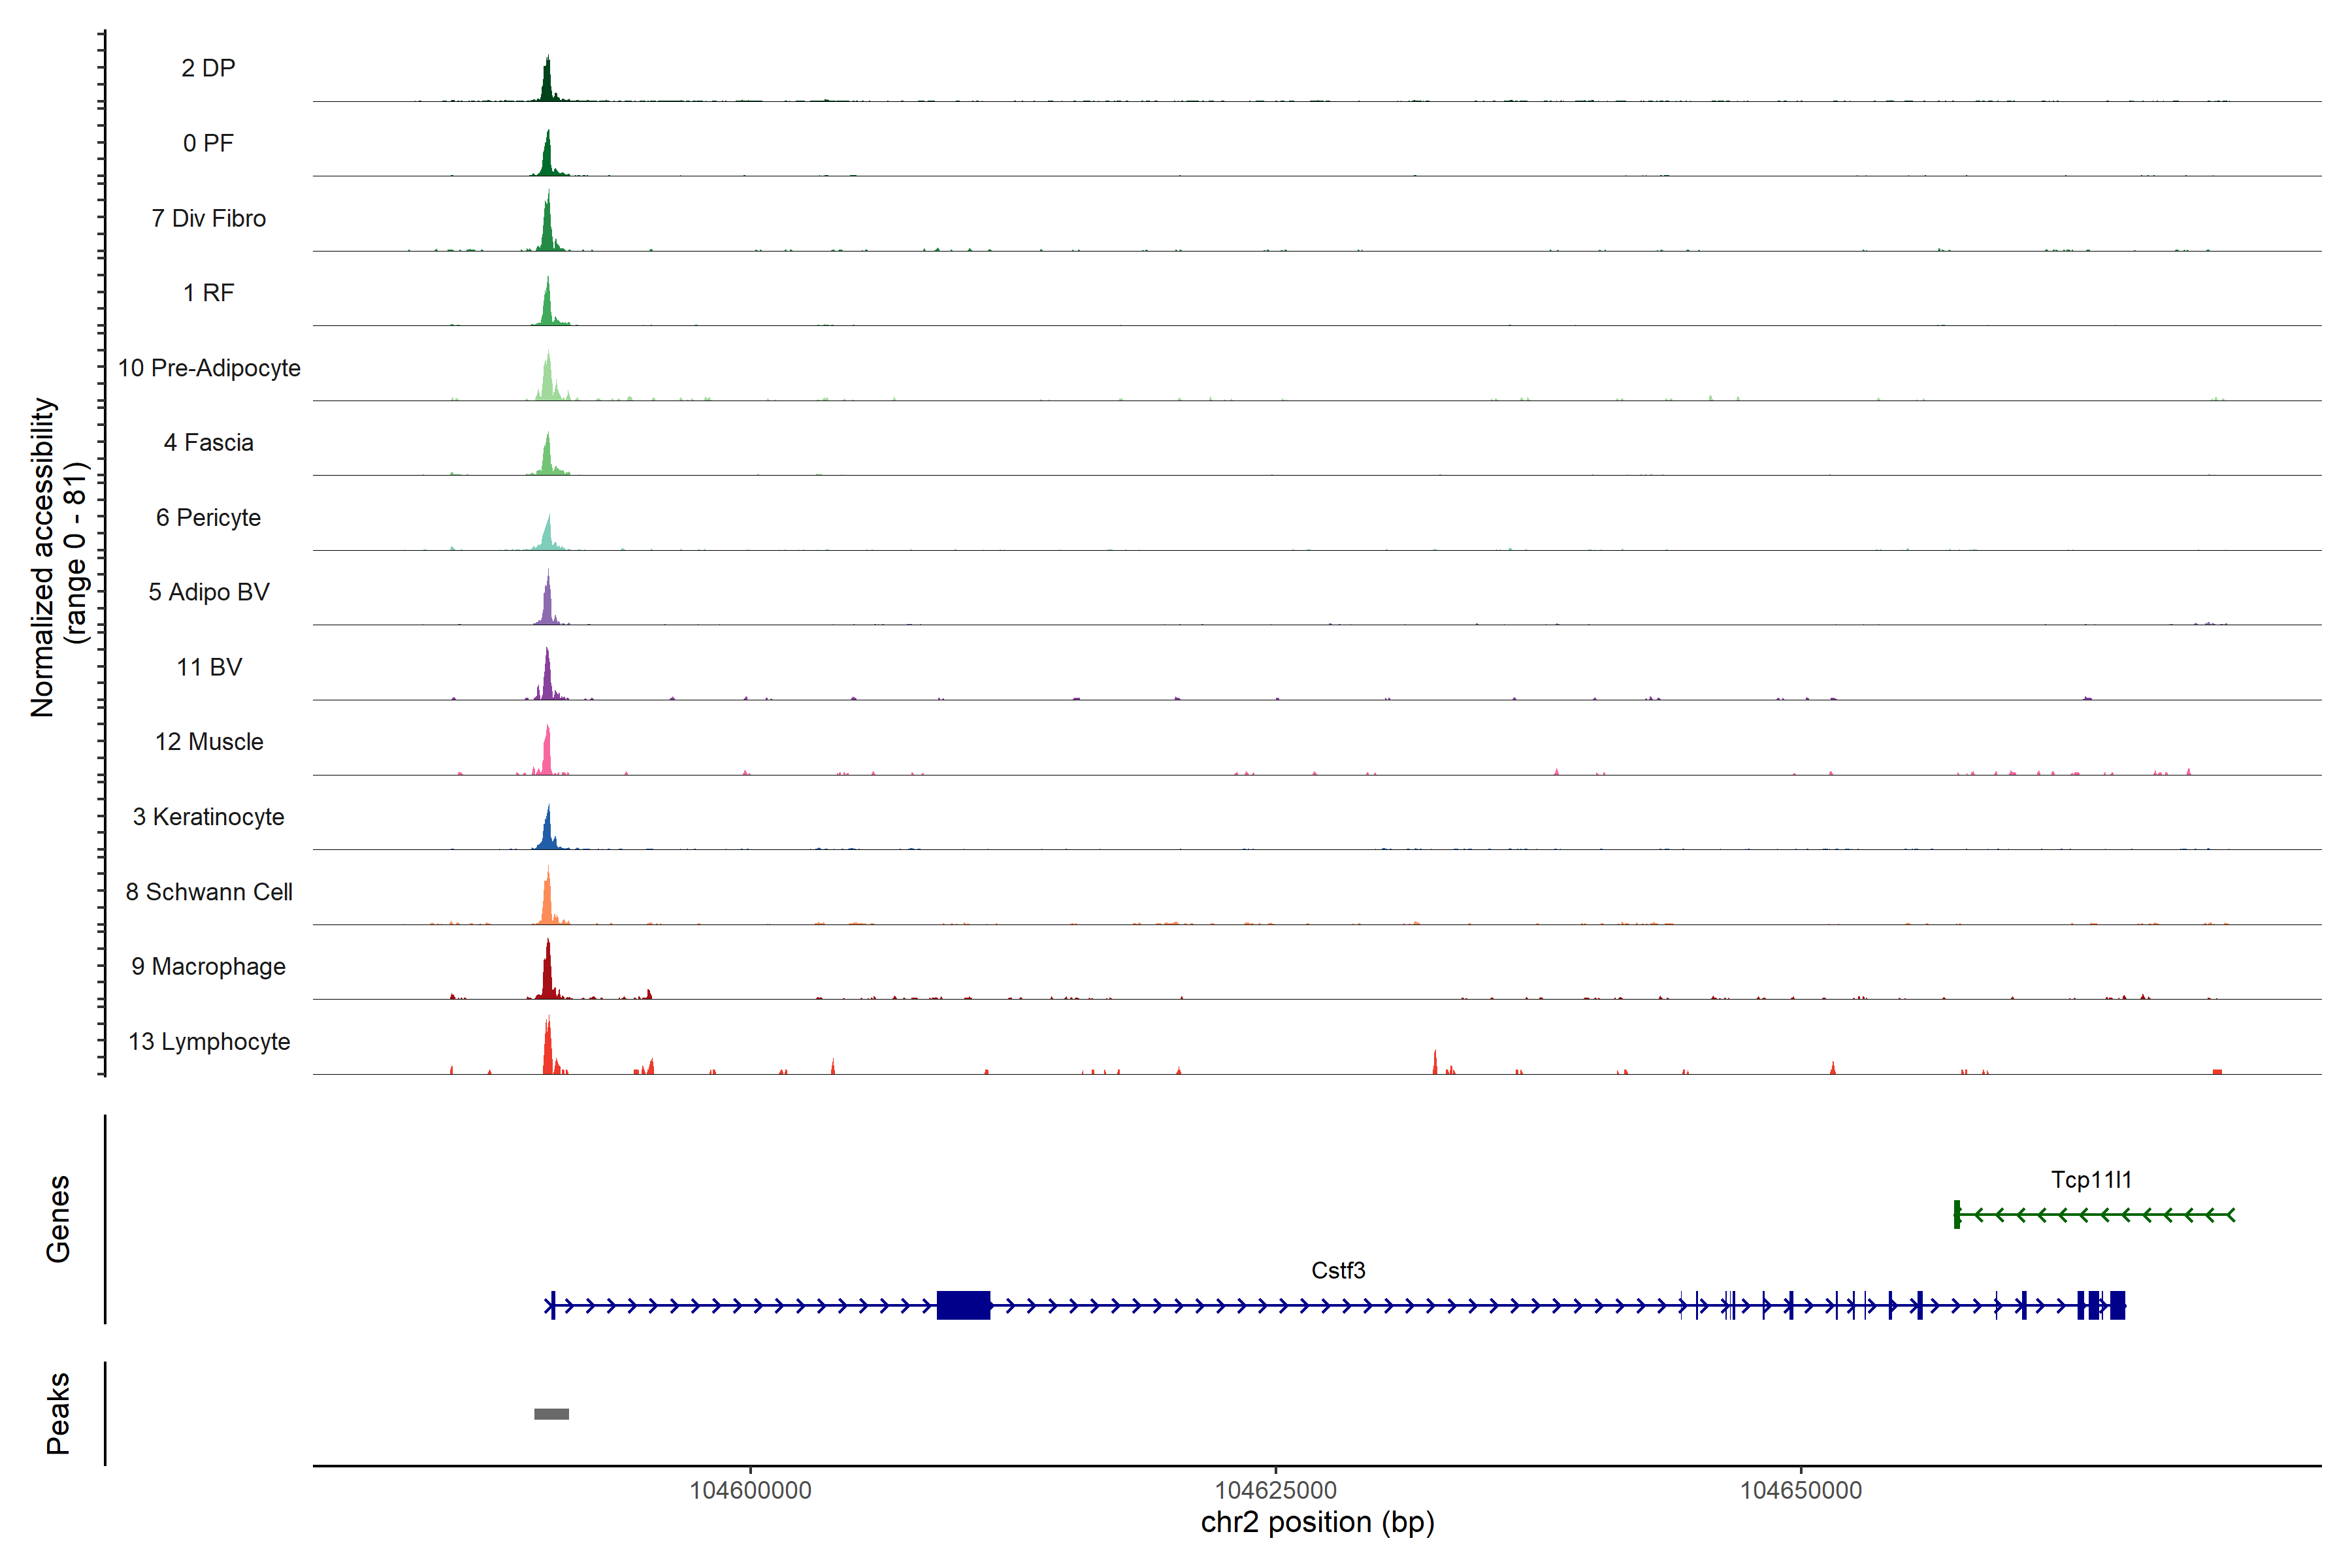Click the 3 Keratinocyte blue peak

[x=547, y=832]
